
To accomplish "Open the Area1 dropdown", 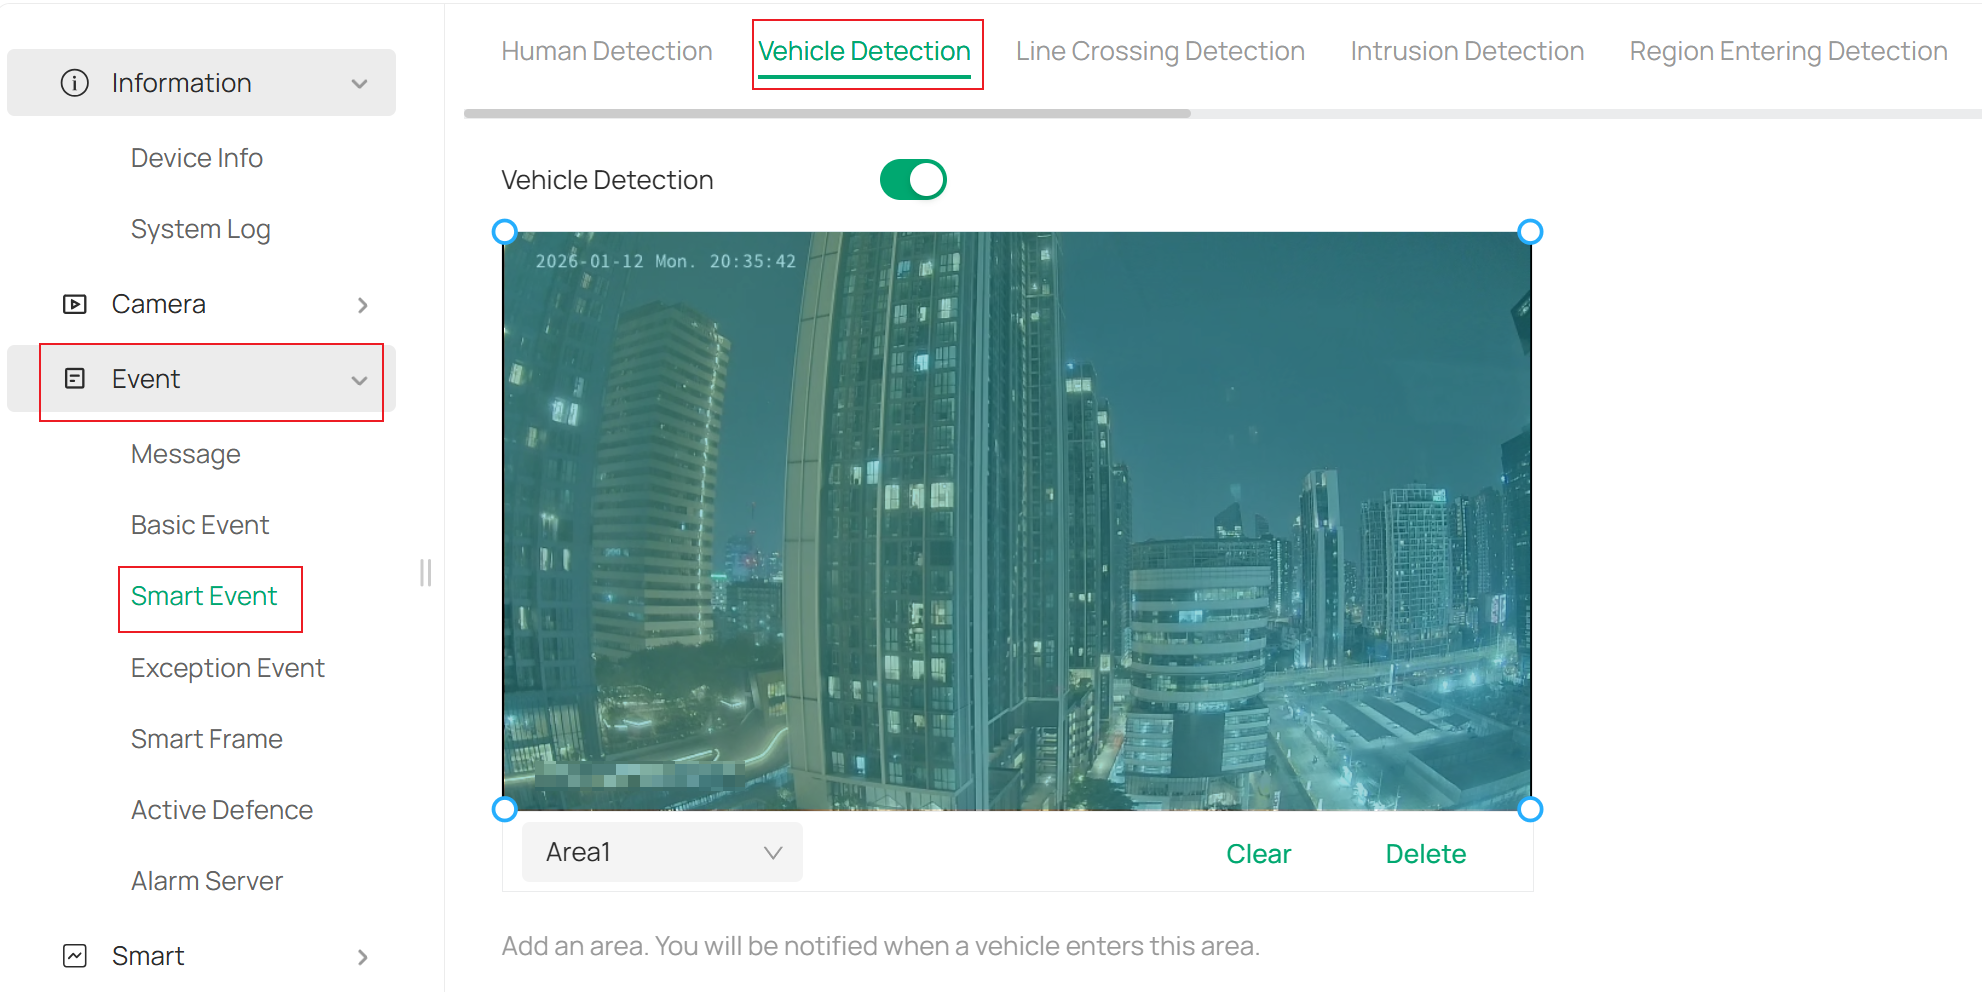I will [661, 852].
